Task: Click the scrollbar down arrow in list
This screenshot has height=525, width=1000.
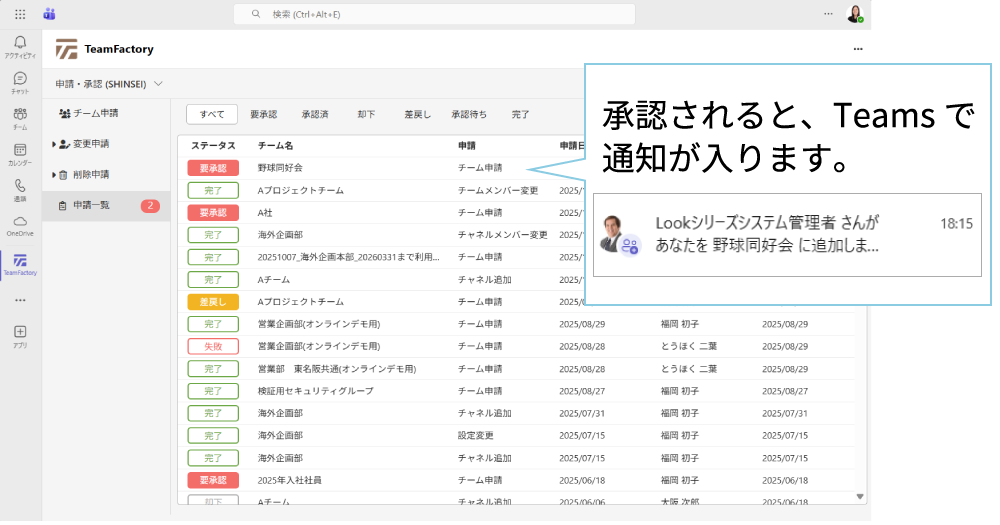Action: 860,496
